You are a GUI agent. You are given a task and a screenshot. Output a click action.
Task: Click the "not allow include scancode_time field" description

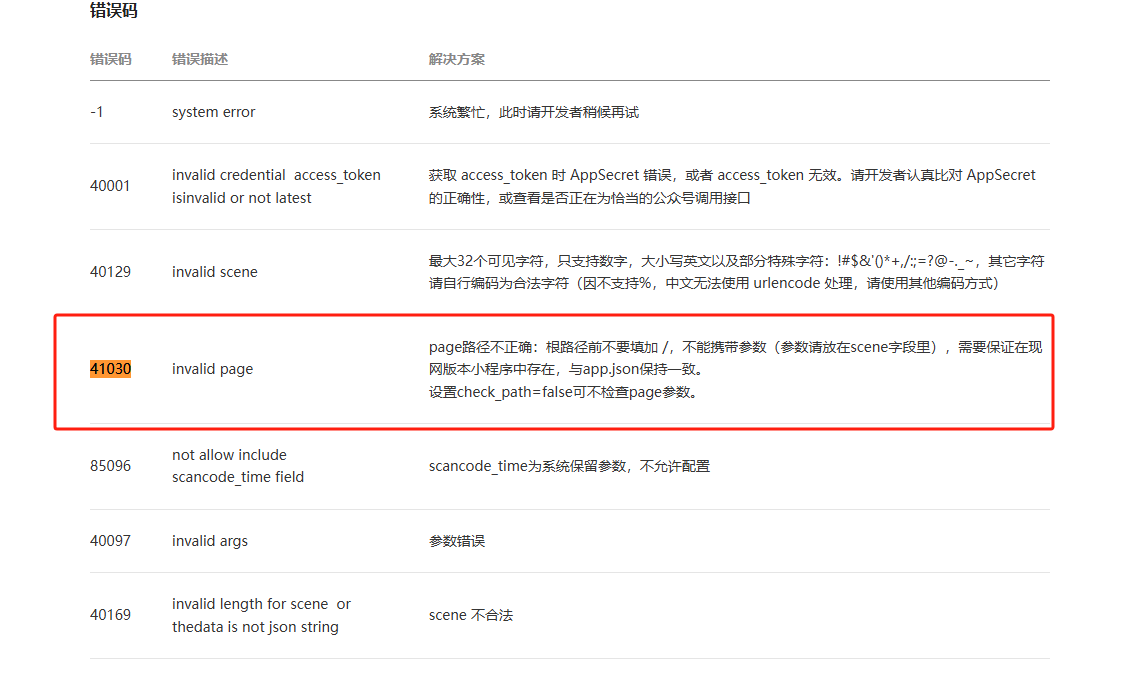(238, 466)
